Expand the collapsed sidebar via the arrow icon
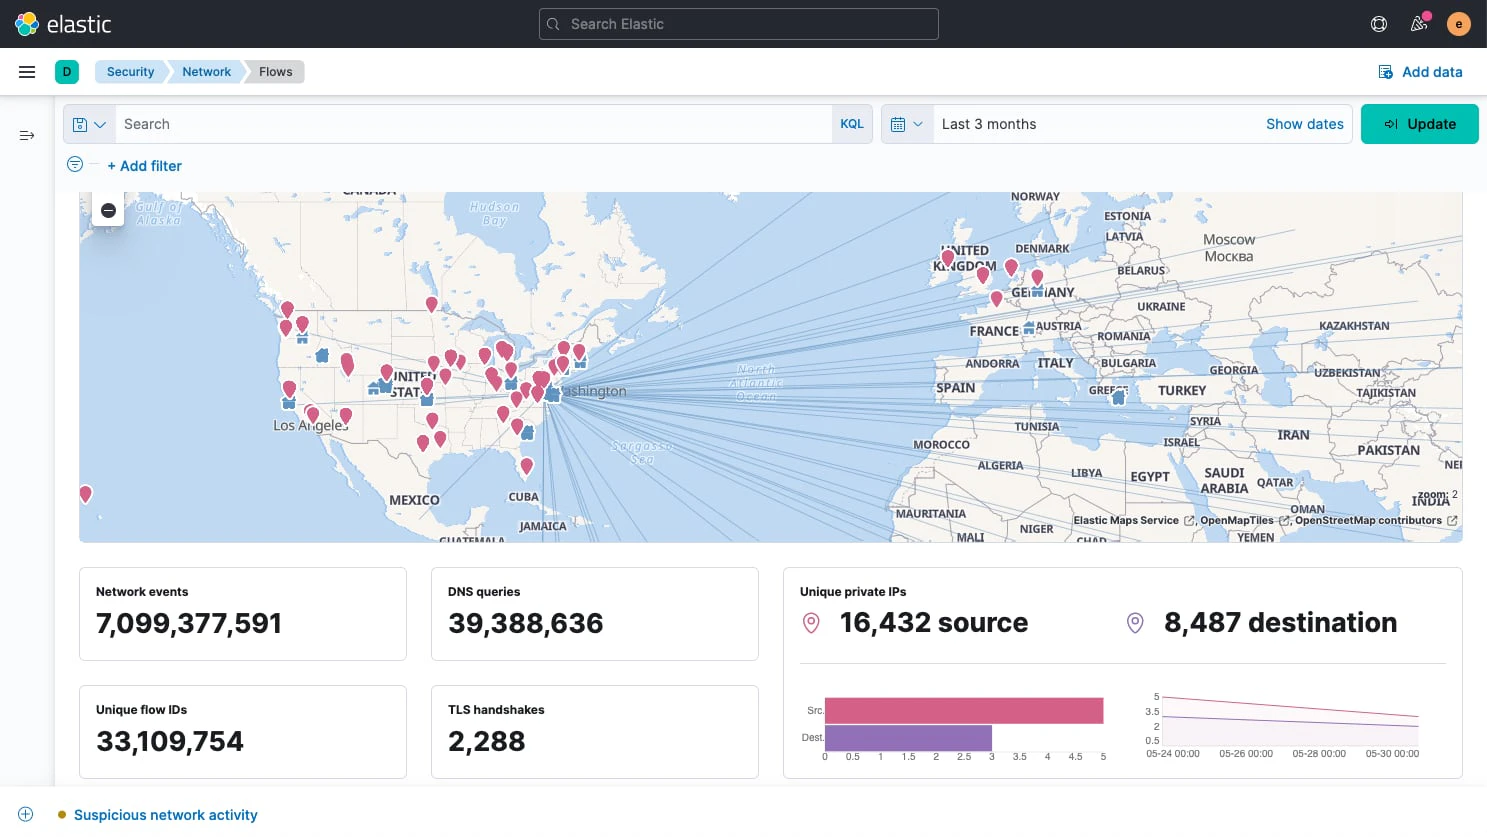This screenshot has height=837, width=1487. (27, 134)
